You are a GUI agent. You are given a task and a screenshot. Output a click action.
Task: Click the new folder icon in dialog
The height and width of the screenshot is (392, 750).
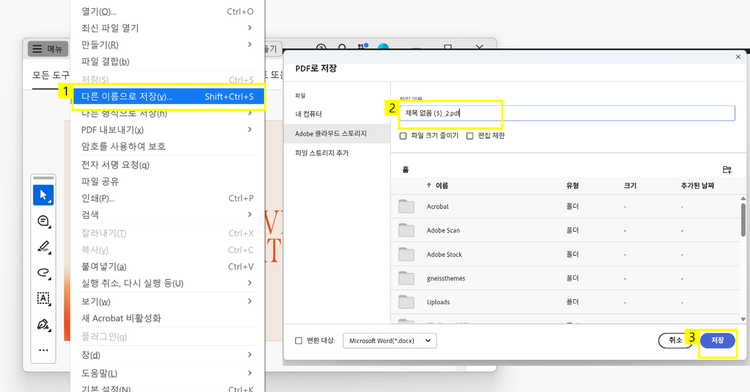coord(727,170)
